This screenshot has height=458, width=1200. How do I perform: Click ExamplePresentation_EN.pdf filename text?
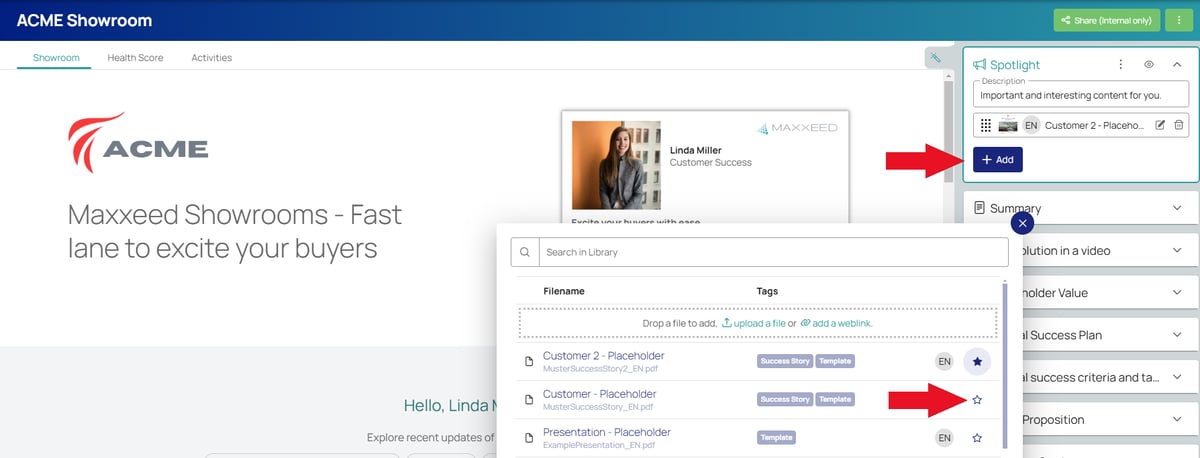(x=598, y=445)
